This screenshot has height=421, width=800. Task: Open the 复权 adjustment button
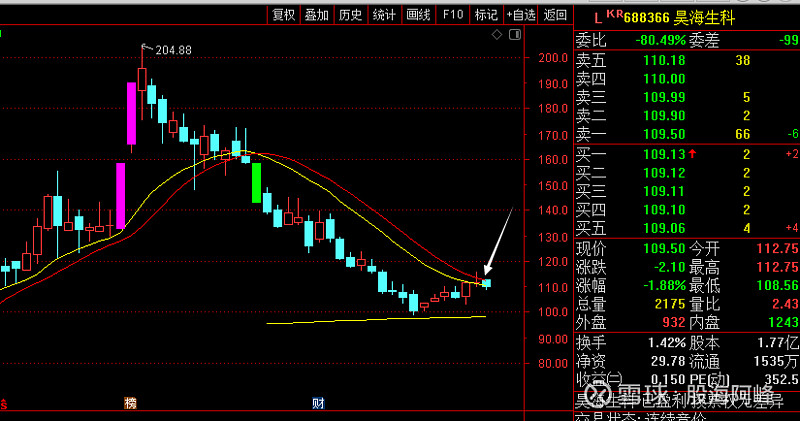(284, 15)
